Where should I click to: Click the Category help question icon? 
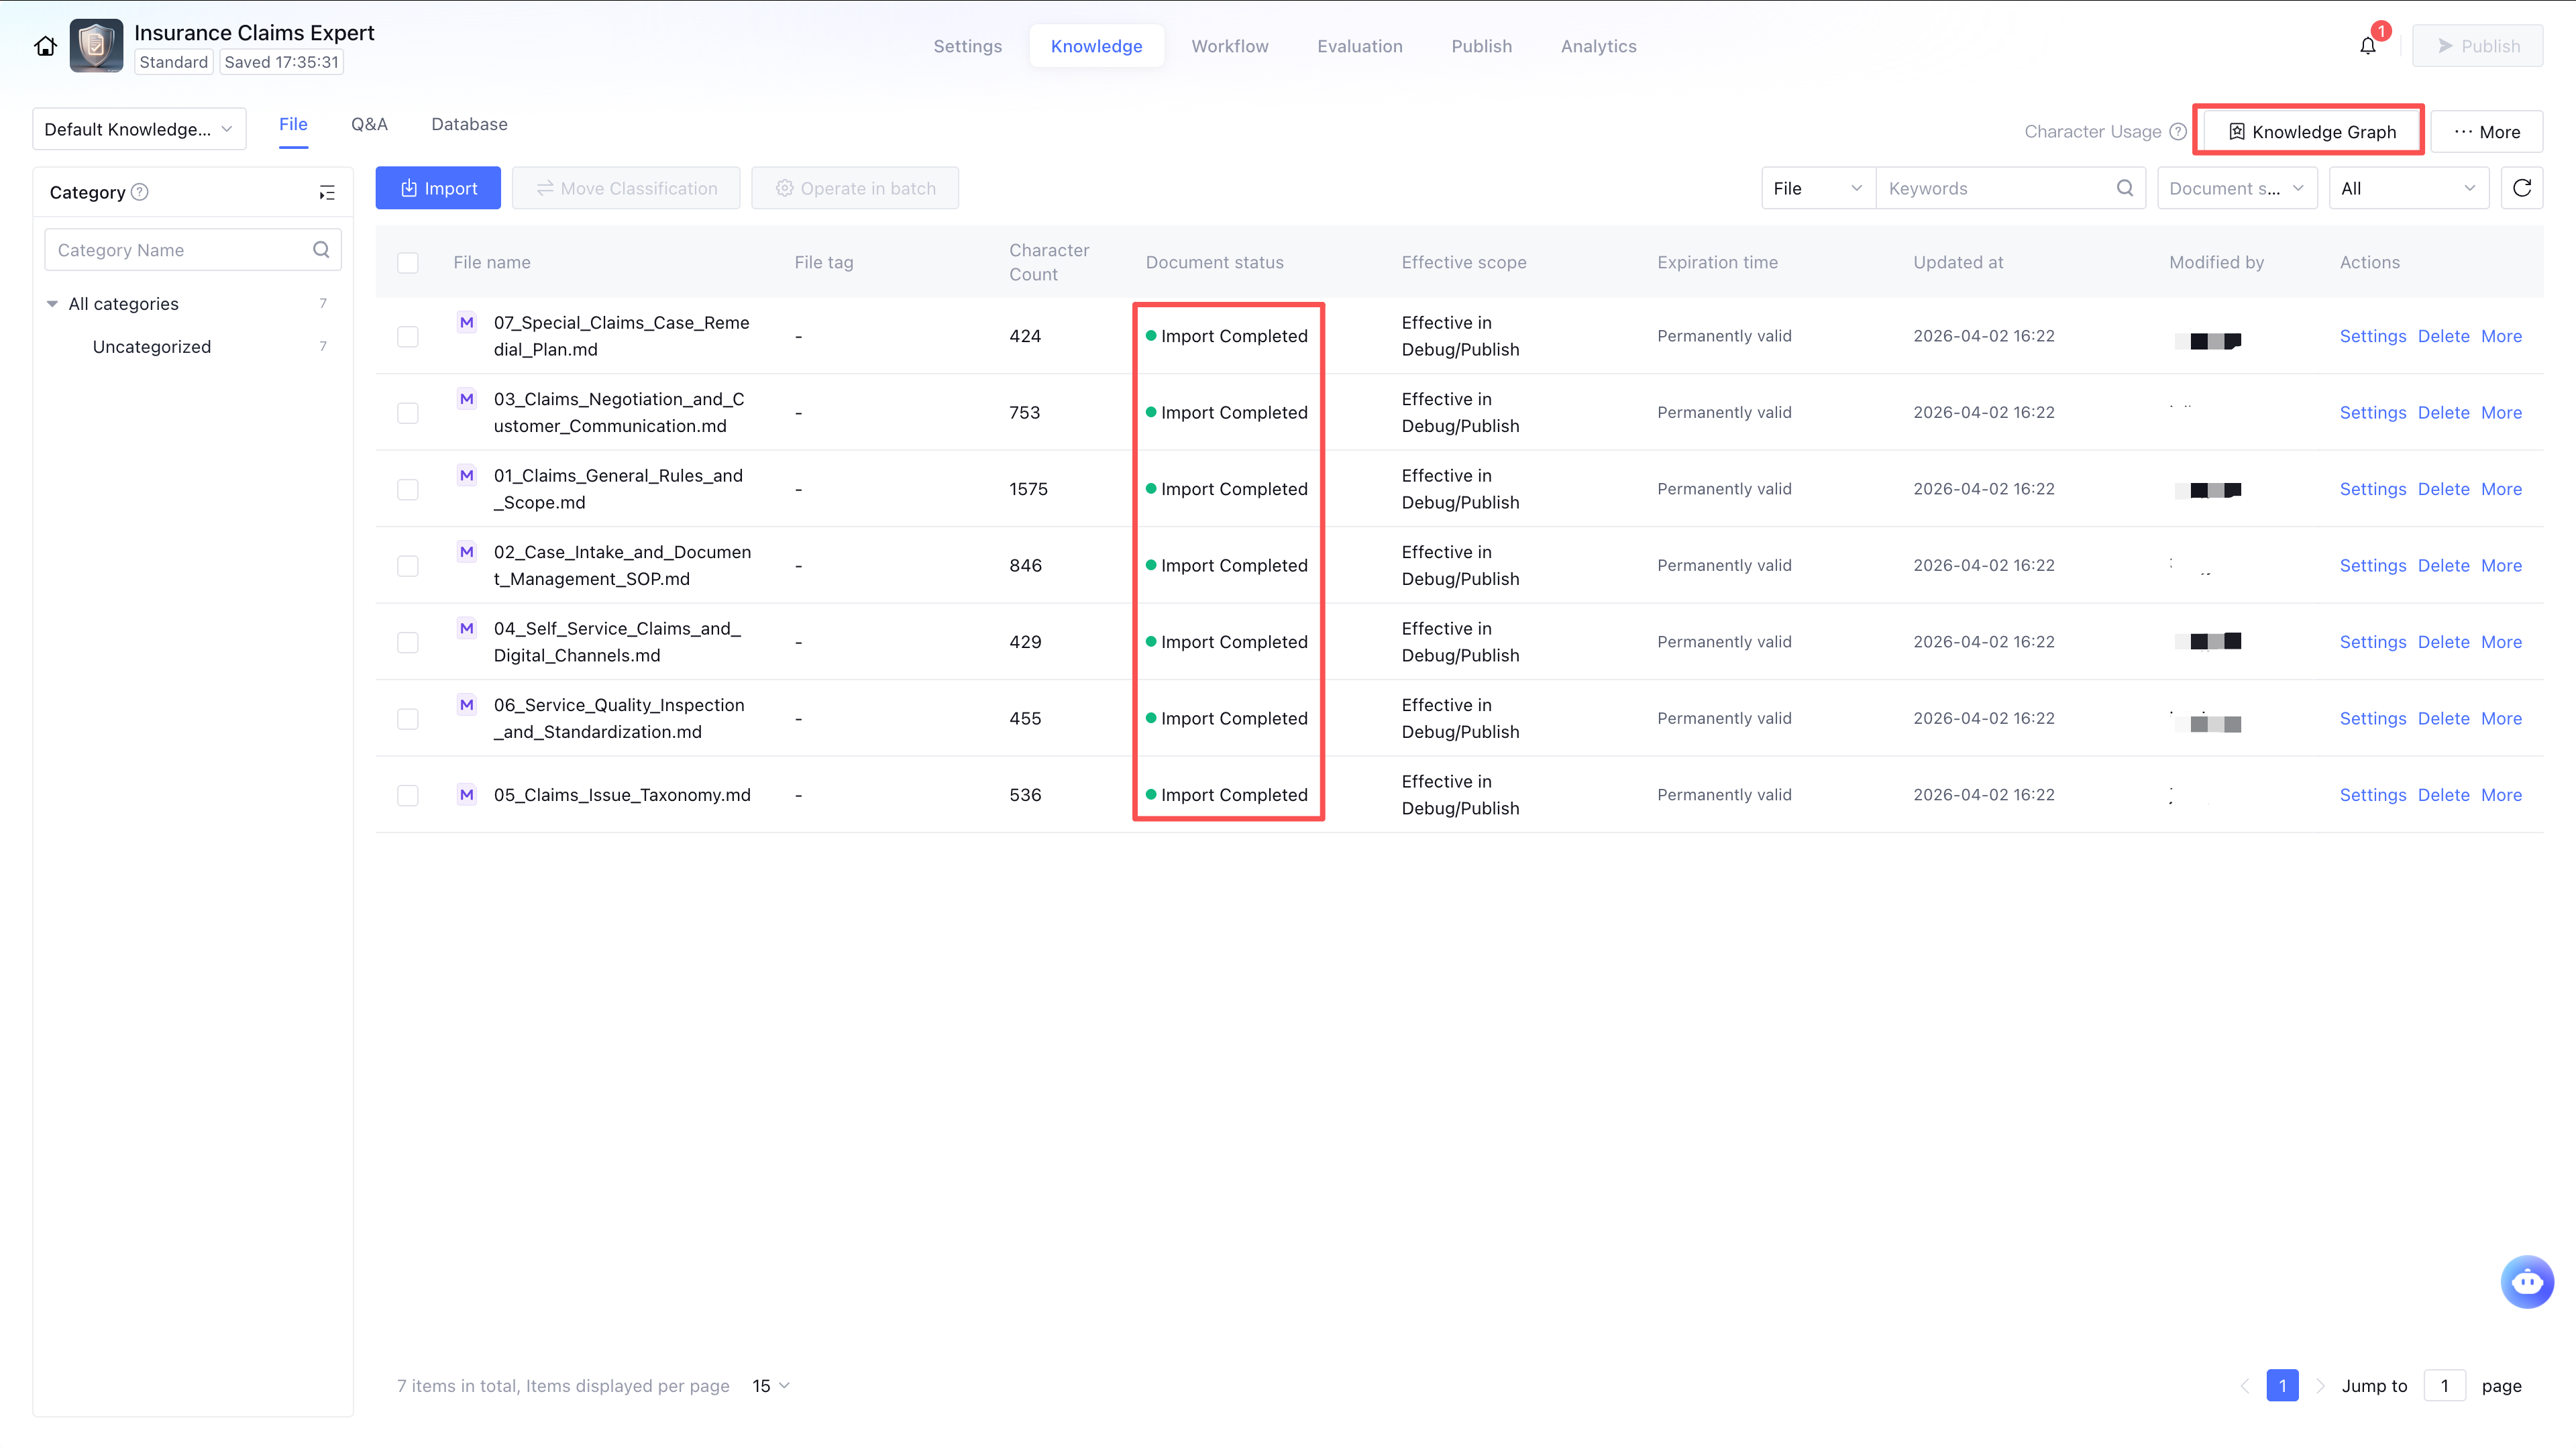pos(140,192)
